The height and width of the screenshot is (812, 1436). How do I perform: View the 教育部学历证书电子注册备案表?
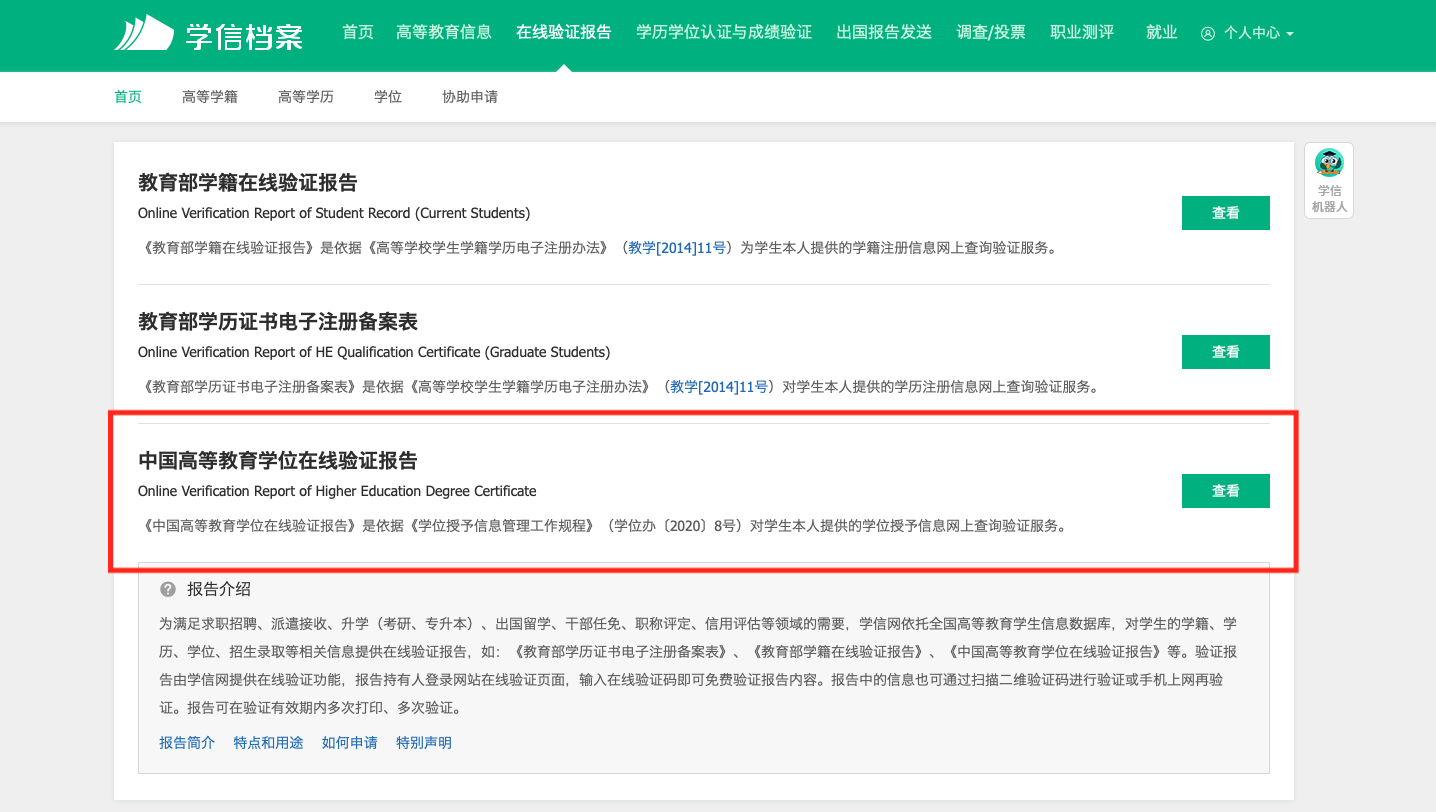pyautogui.click(x=1225, y=352)
